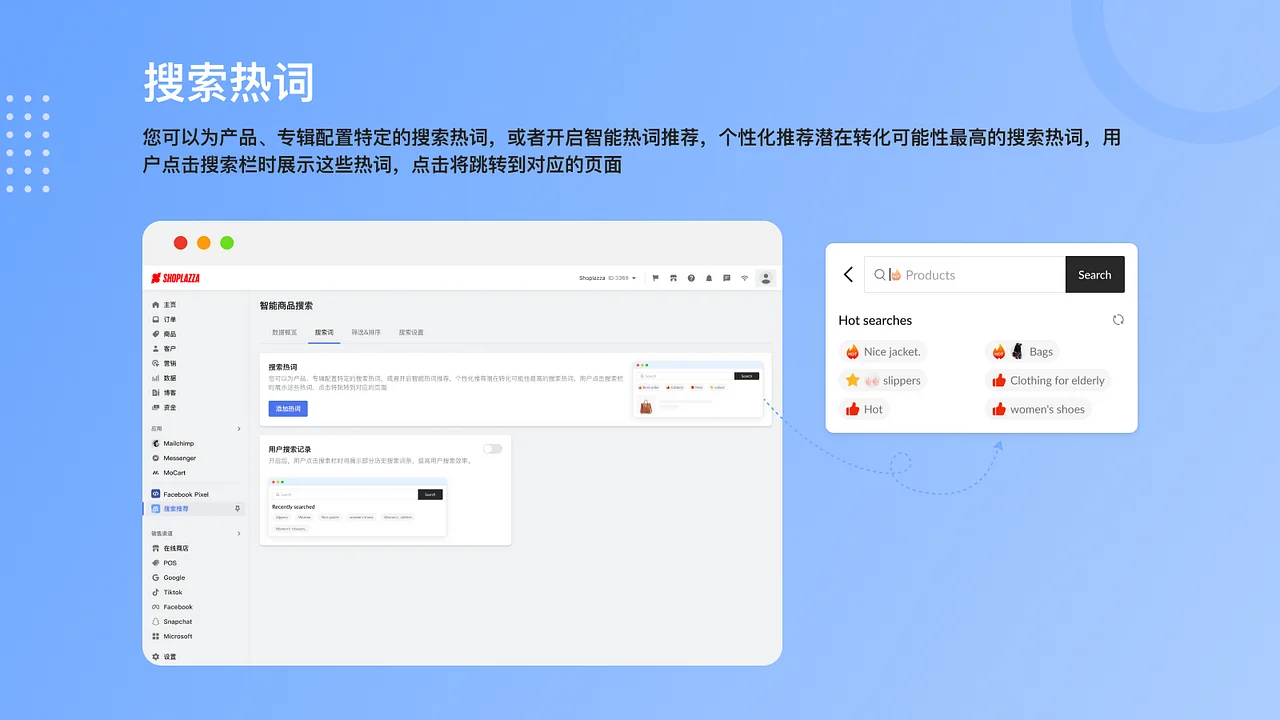The width and height of the screenshot is (1280, 720).
Task: Enable the 用户搜索记录 toggle switch
Action: click(x=492, y=449)
